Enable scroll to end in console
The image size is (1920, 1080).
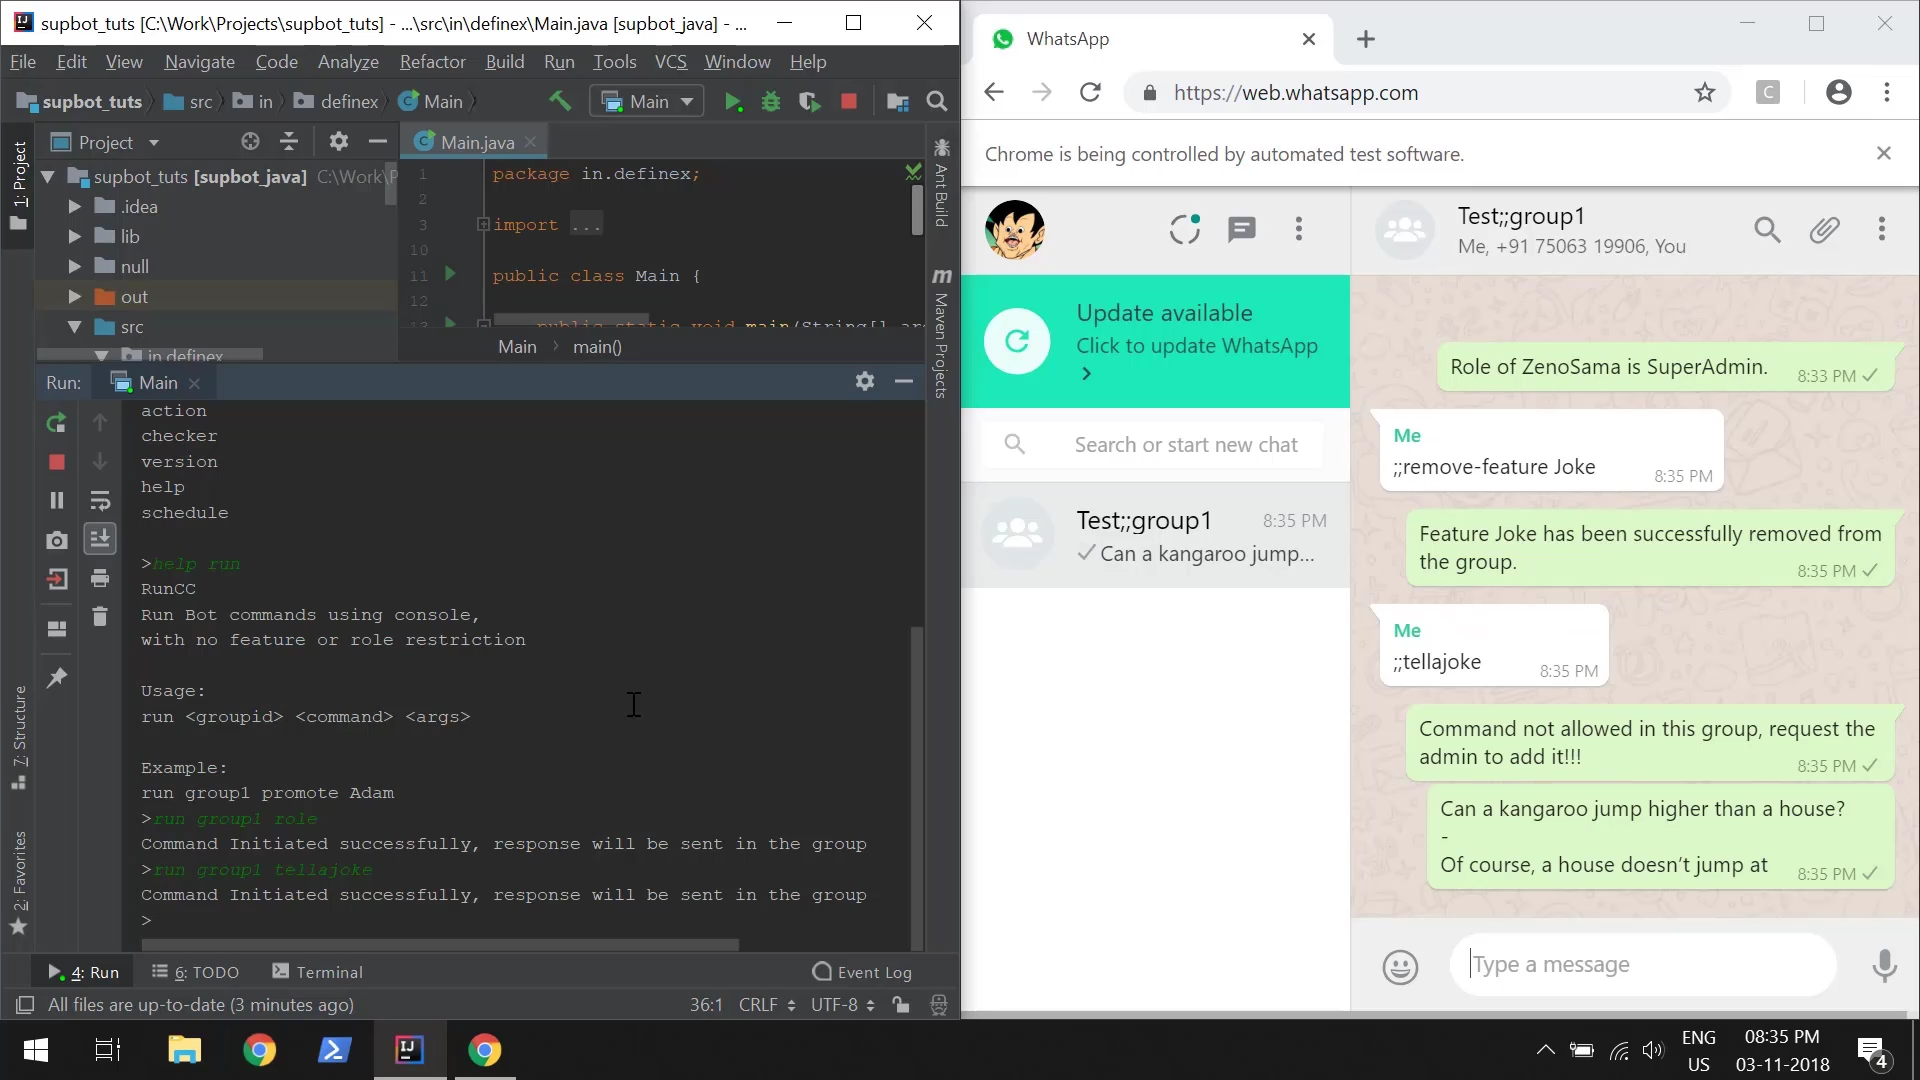tap(101, 539)
